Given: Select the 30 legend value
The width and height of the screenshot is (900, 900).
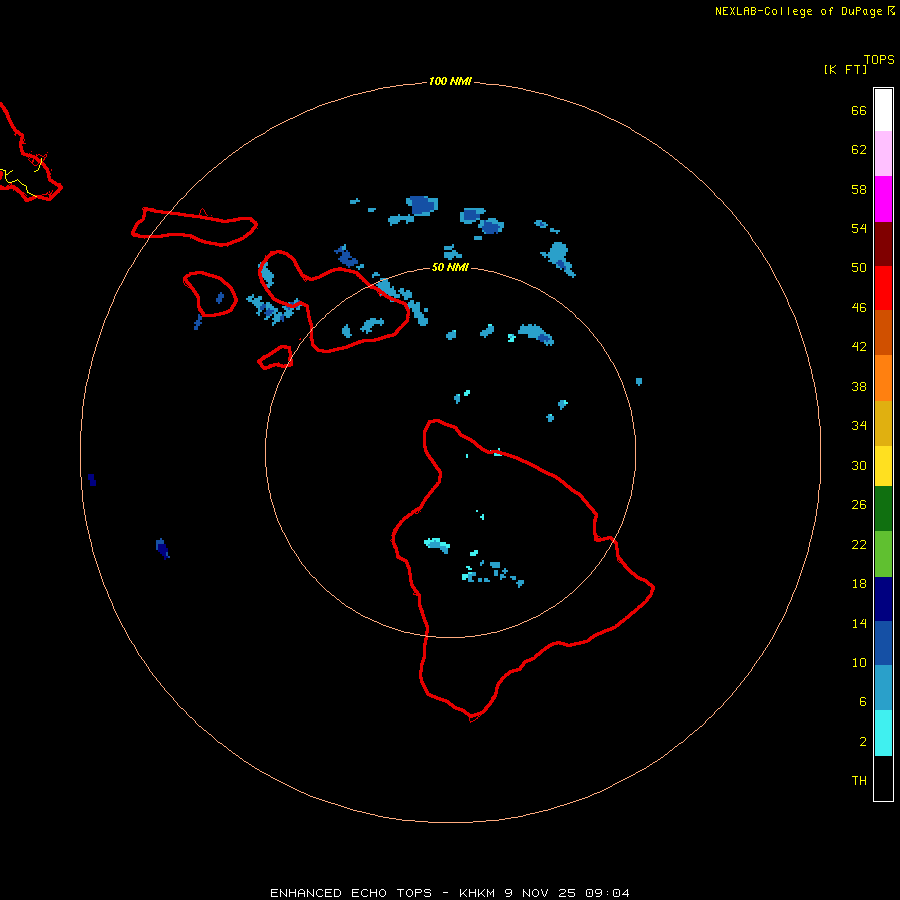Looking at the screenshot, I should tap(859, 465).
